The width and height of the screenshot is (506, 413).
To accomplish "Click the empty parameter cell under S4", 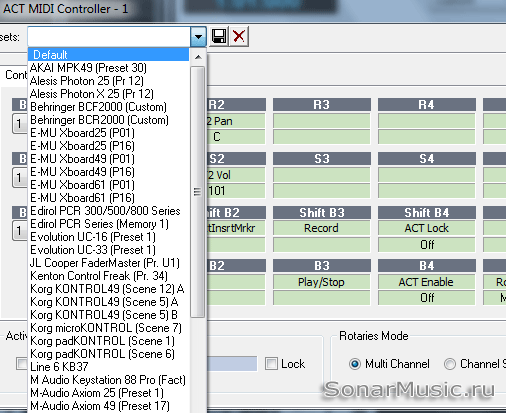I will coord(427,175).
